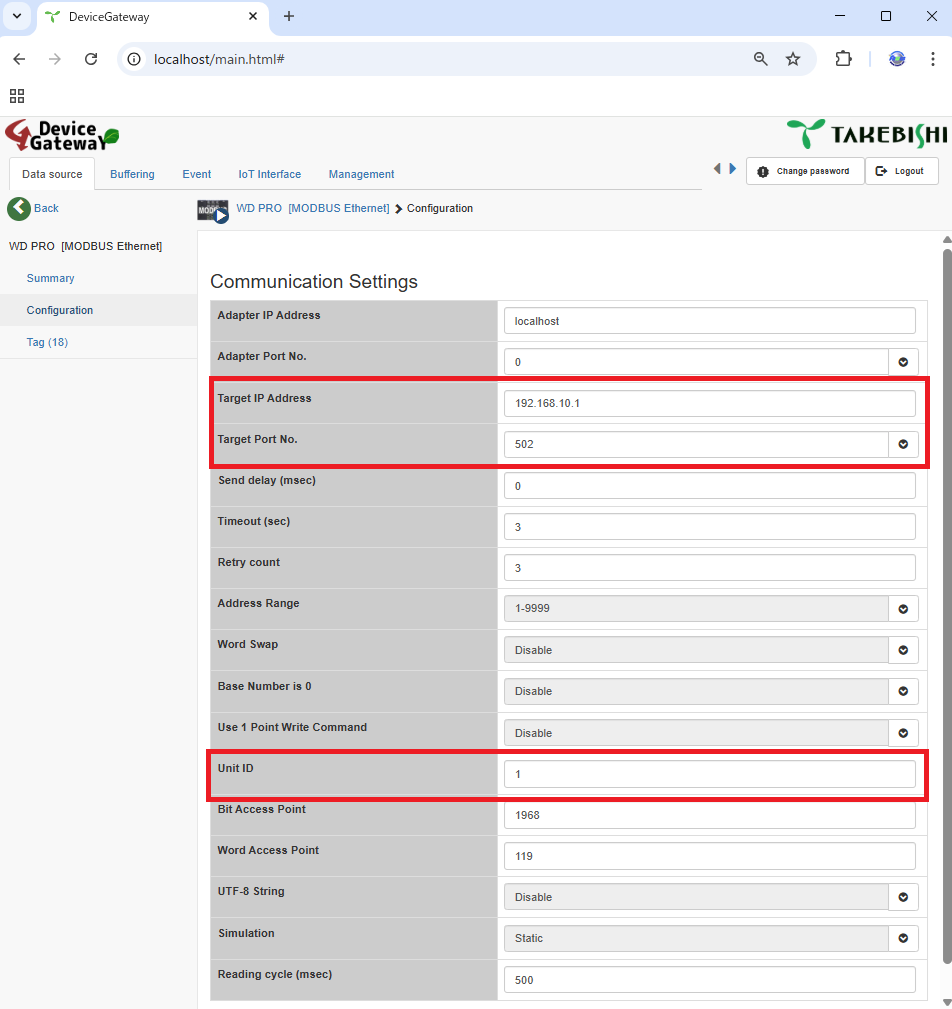Open the Tag (18) sidebar link

(47, 342)
